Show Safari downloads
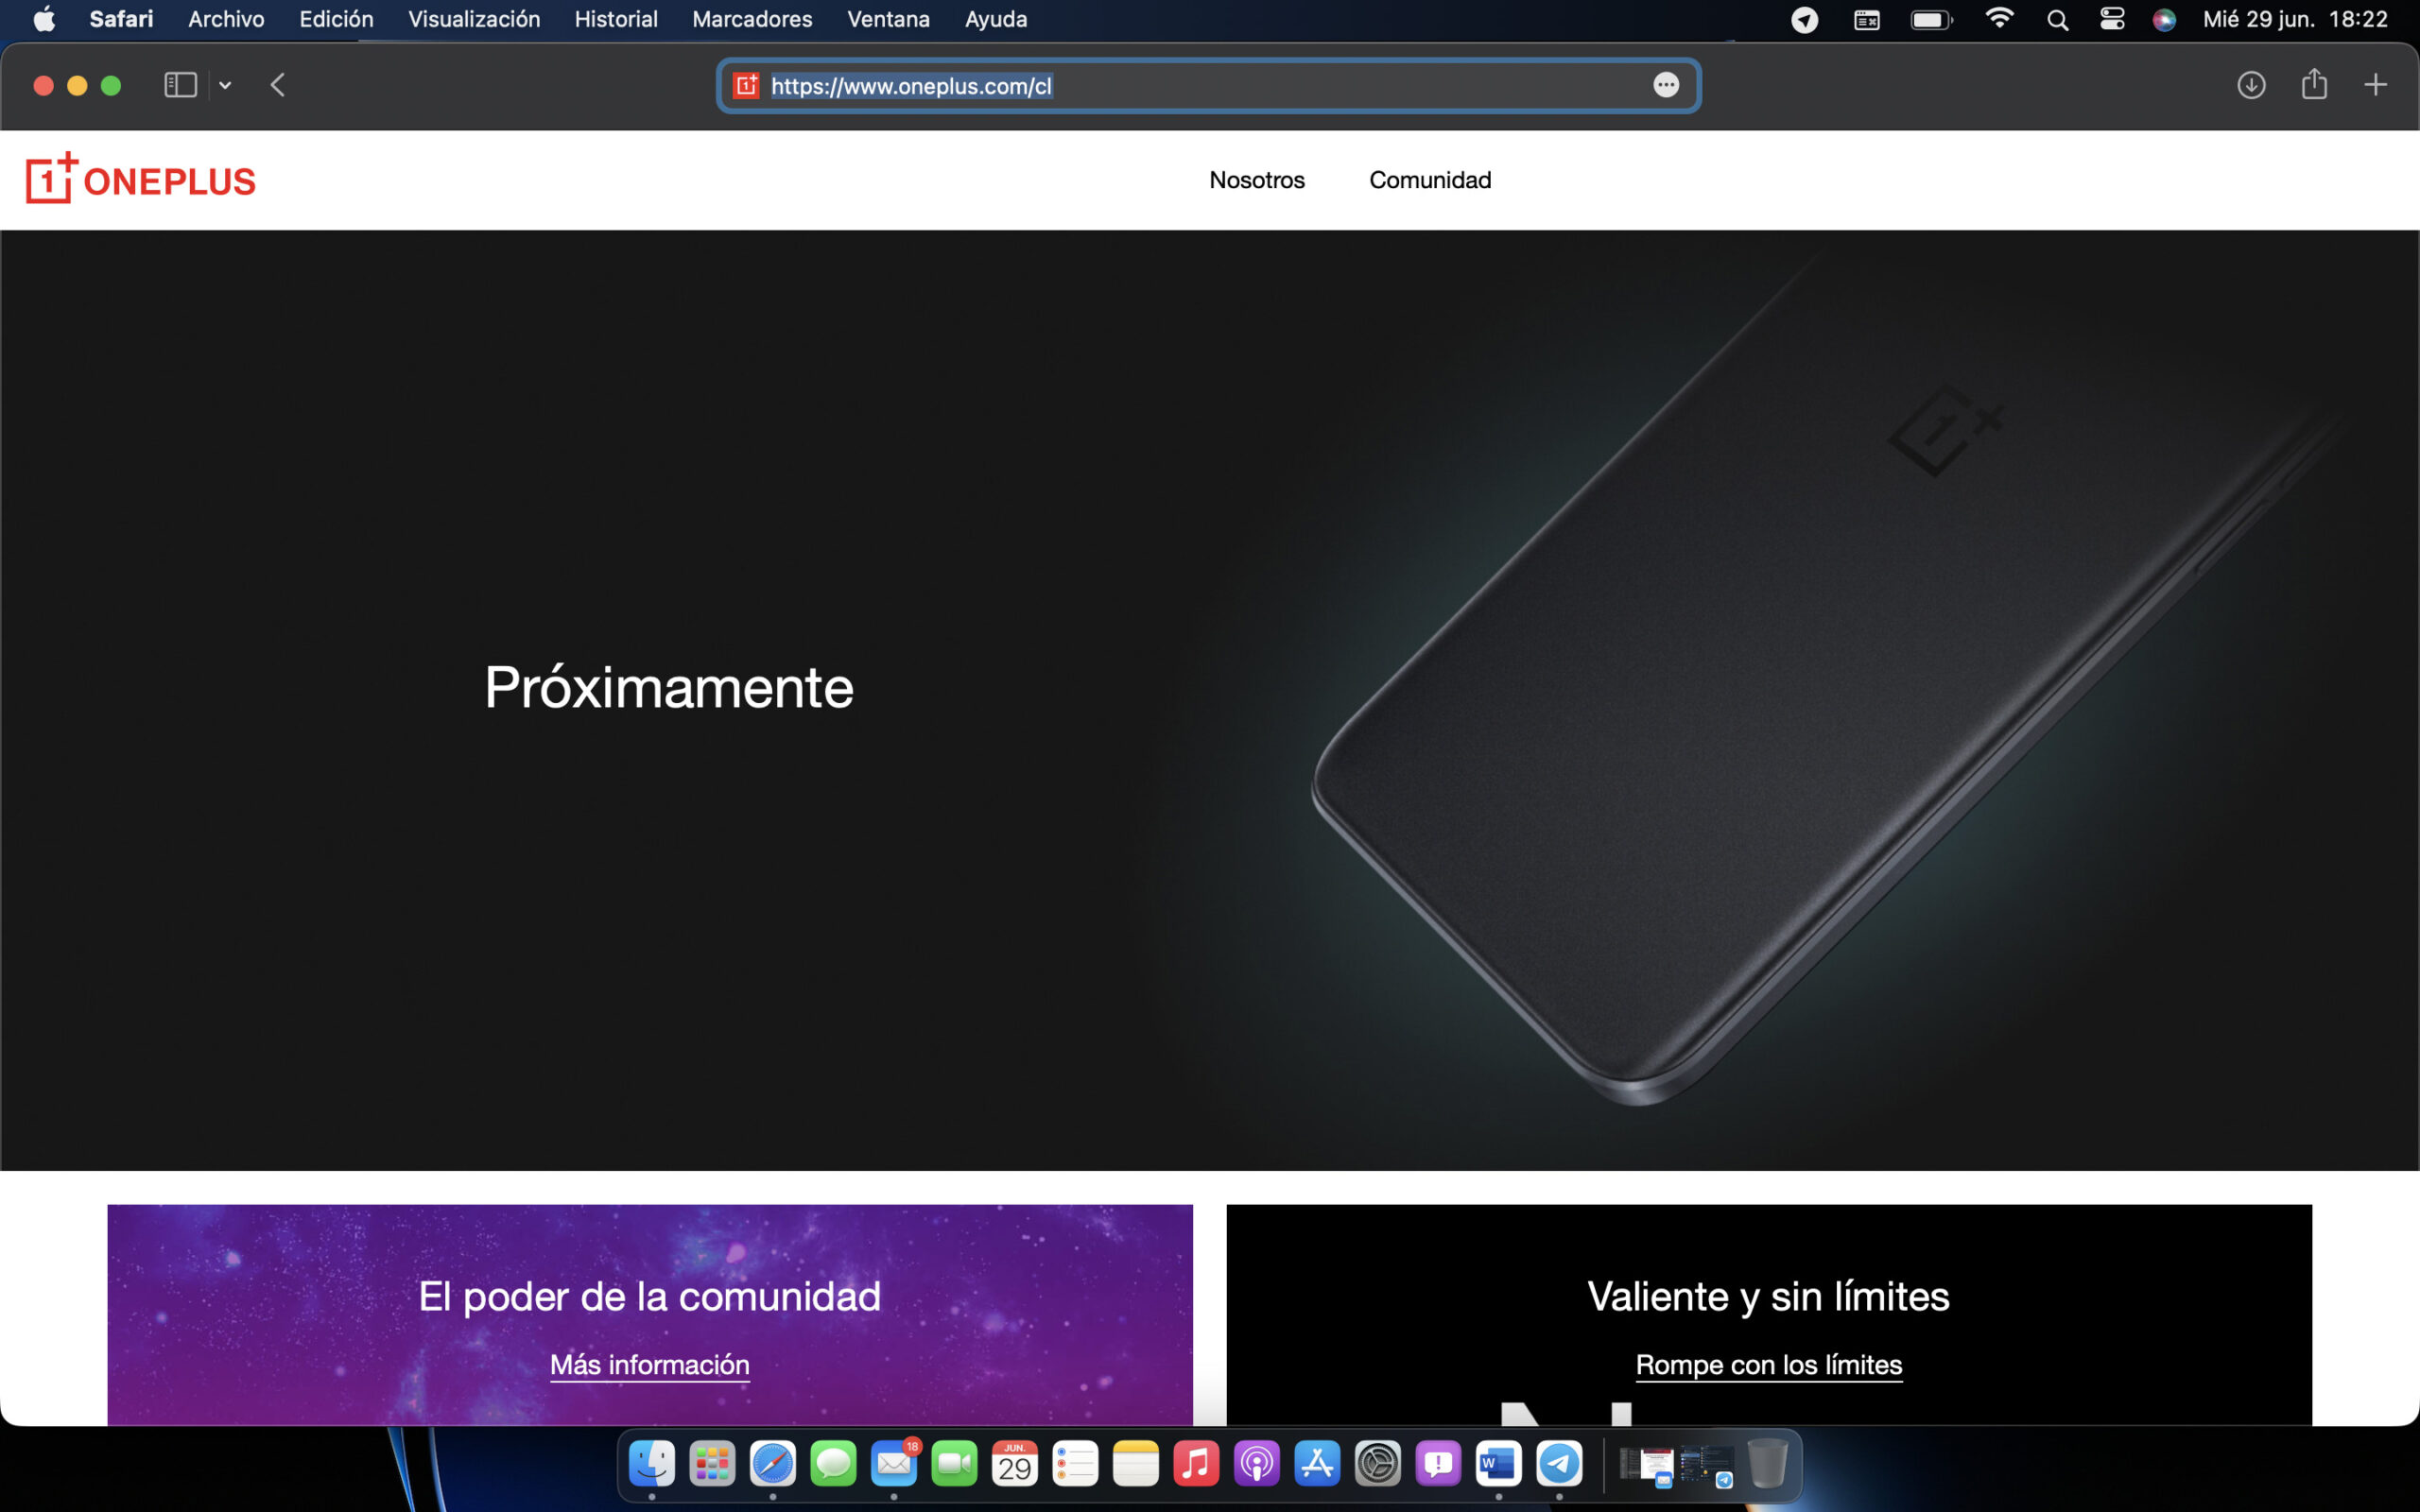 pyautogui.click(x=2251, y=85)
